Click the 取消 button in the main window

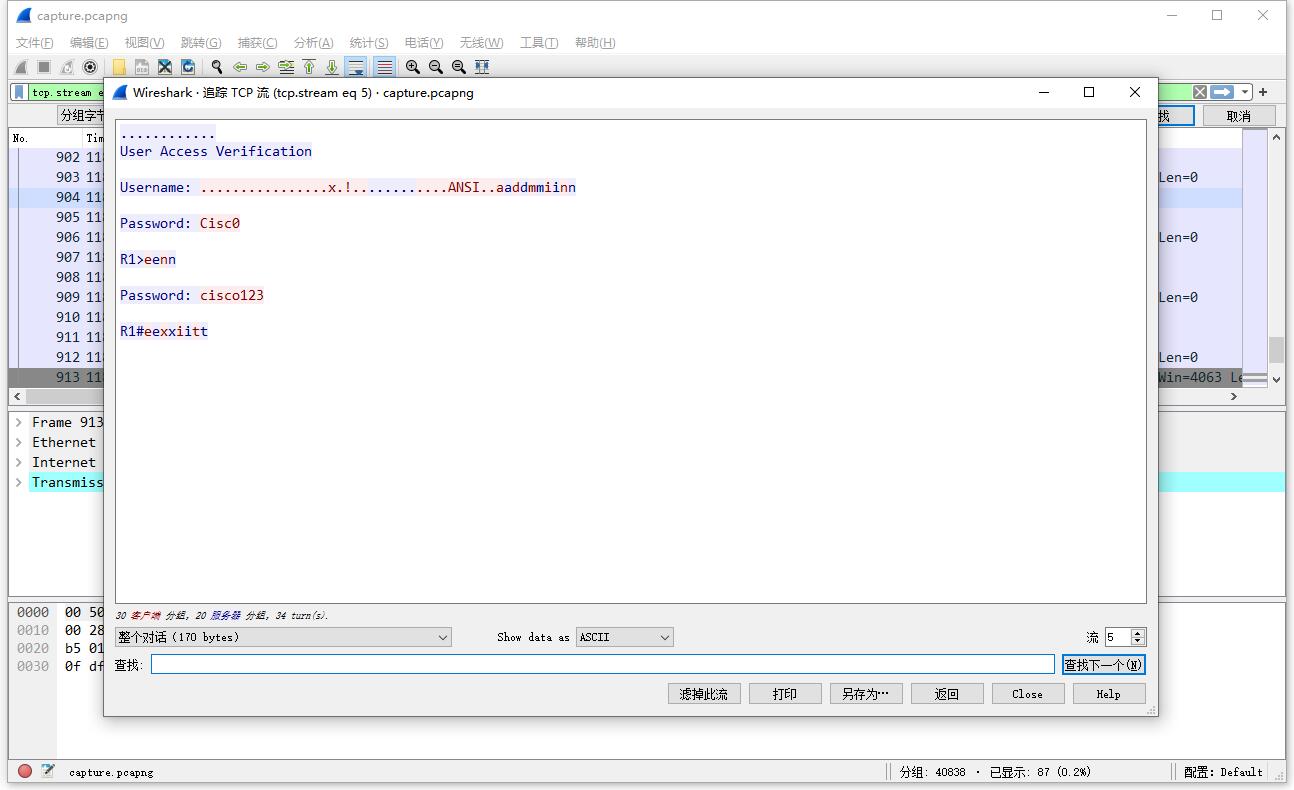[x=1239, y=116]
